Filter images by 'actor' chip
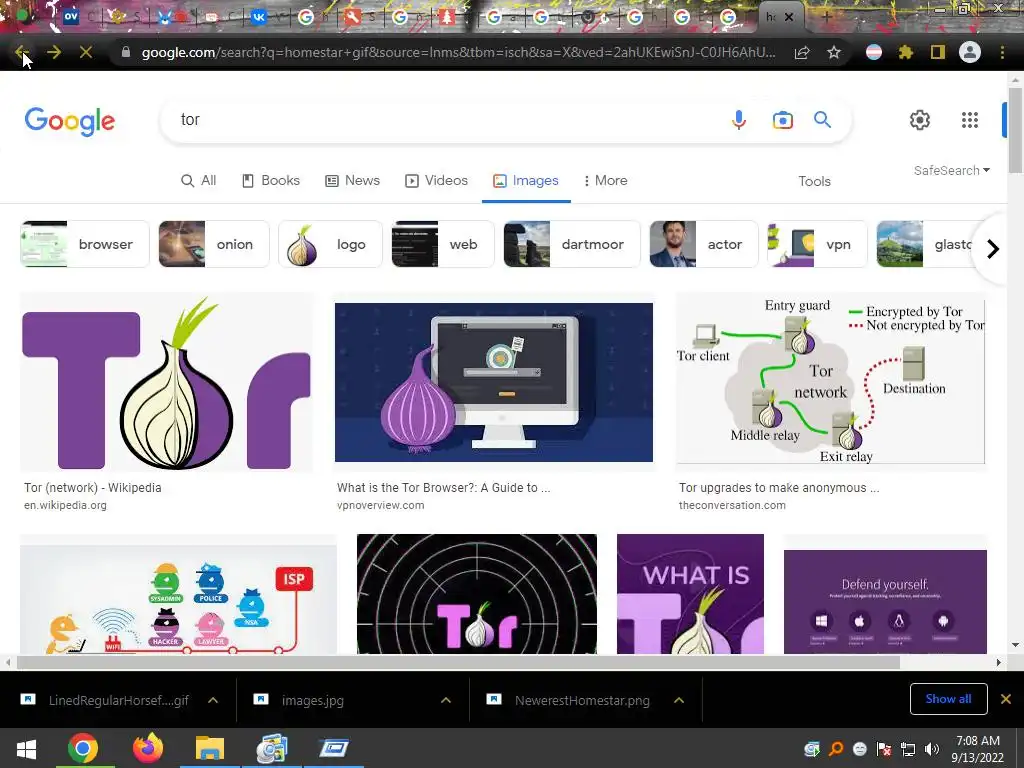 pyautogui.click(x=703, y=244)
